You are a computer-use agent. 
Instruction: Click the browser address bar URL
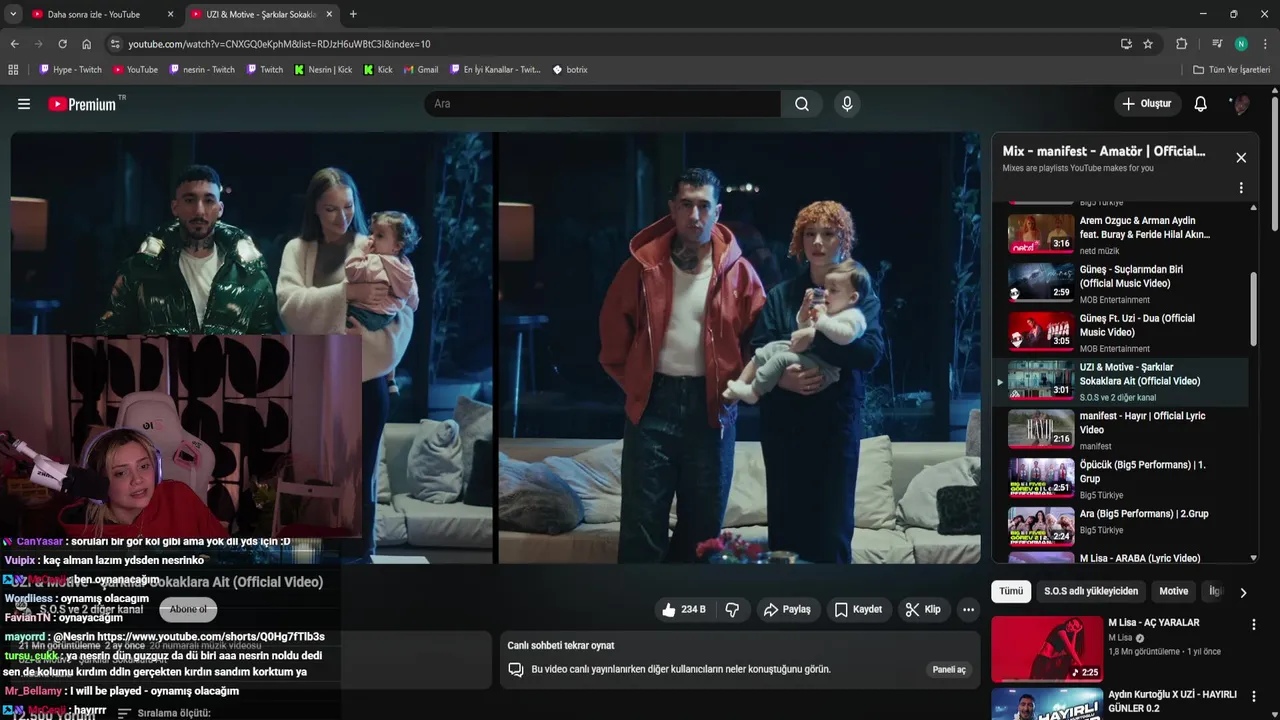click(x=279, y=44)
